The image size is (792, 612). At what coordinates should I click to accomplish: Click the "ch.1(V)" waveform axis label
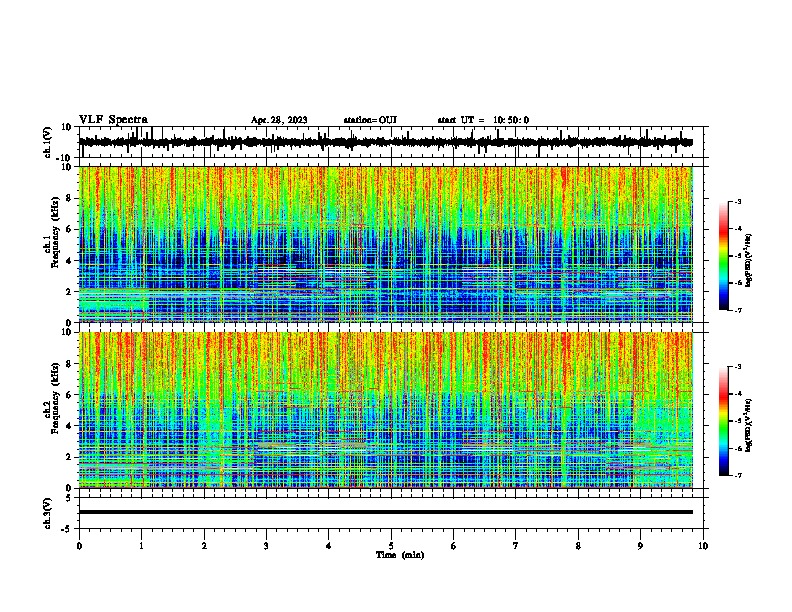point(48,142)
